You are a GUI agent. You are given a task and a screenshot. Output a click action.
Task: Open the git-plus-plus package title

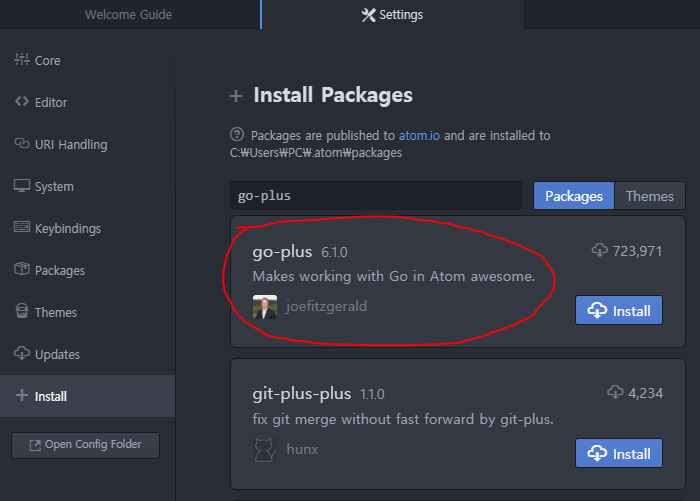(x=302, y=394)
